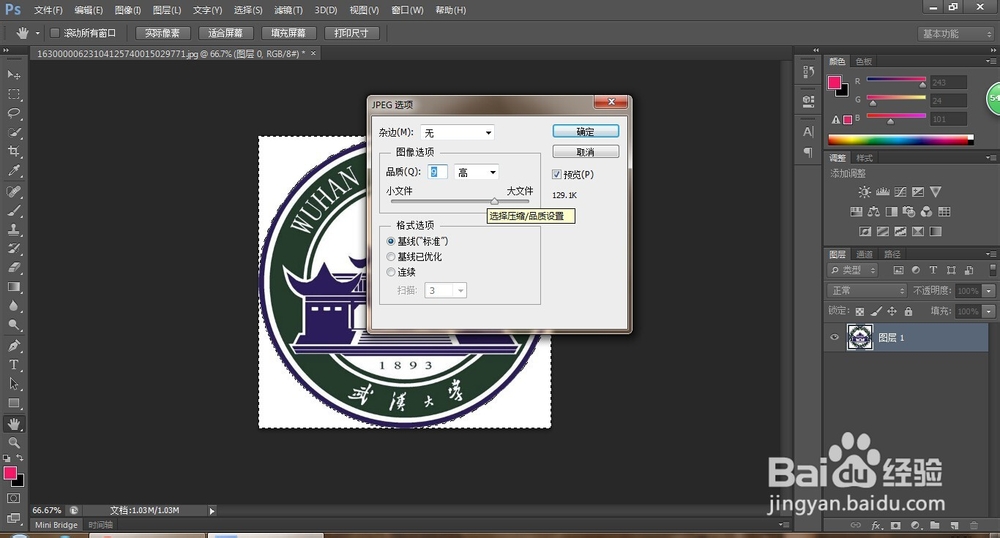
Task: Select the Rectangular Marquee tool
Action: (13, 94)
